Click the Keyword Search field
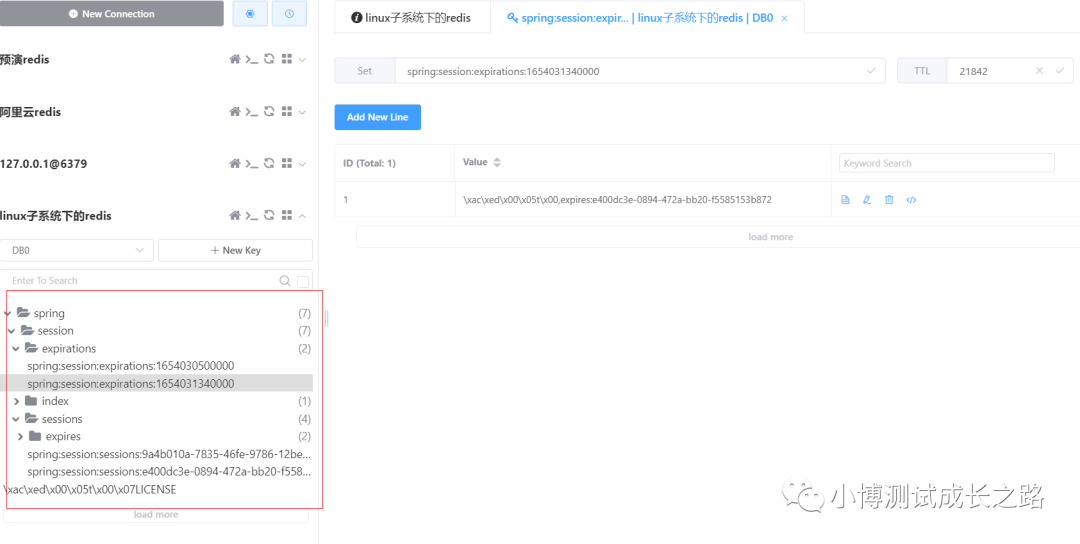This screenshot has width=1080, height=544. pos(946,163)
